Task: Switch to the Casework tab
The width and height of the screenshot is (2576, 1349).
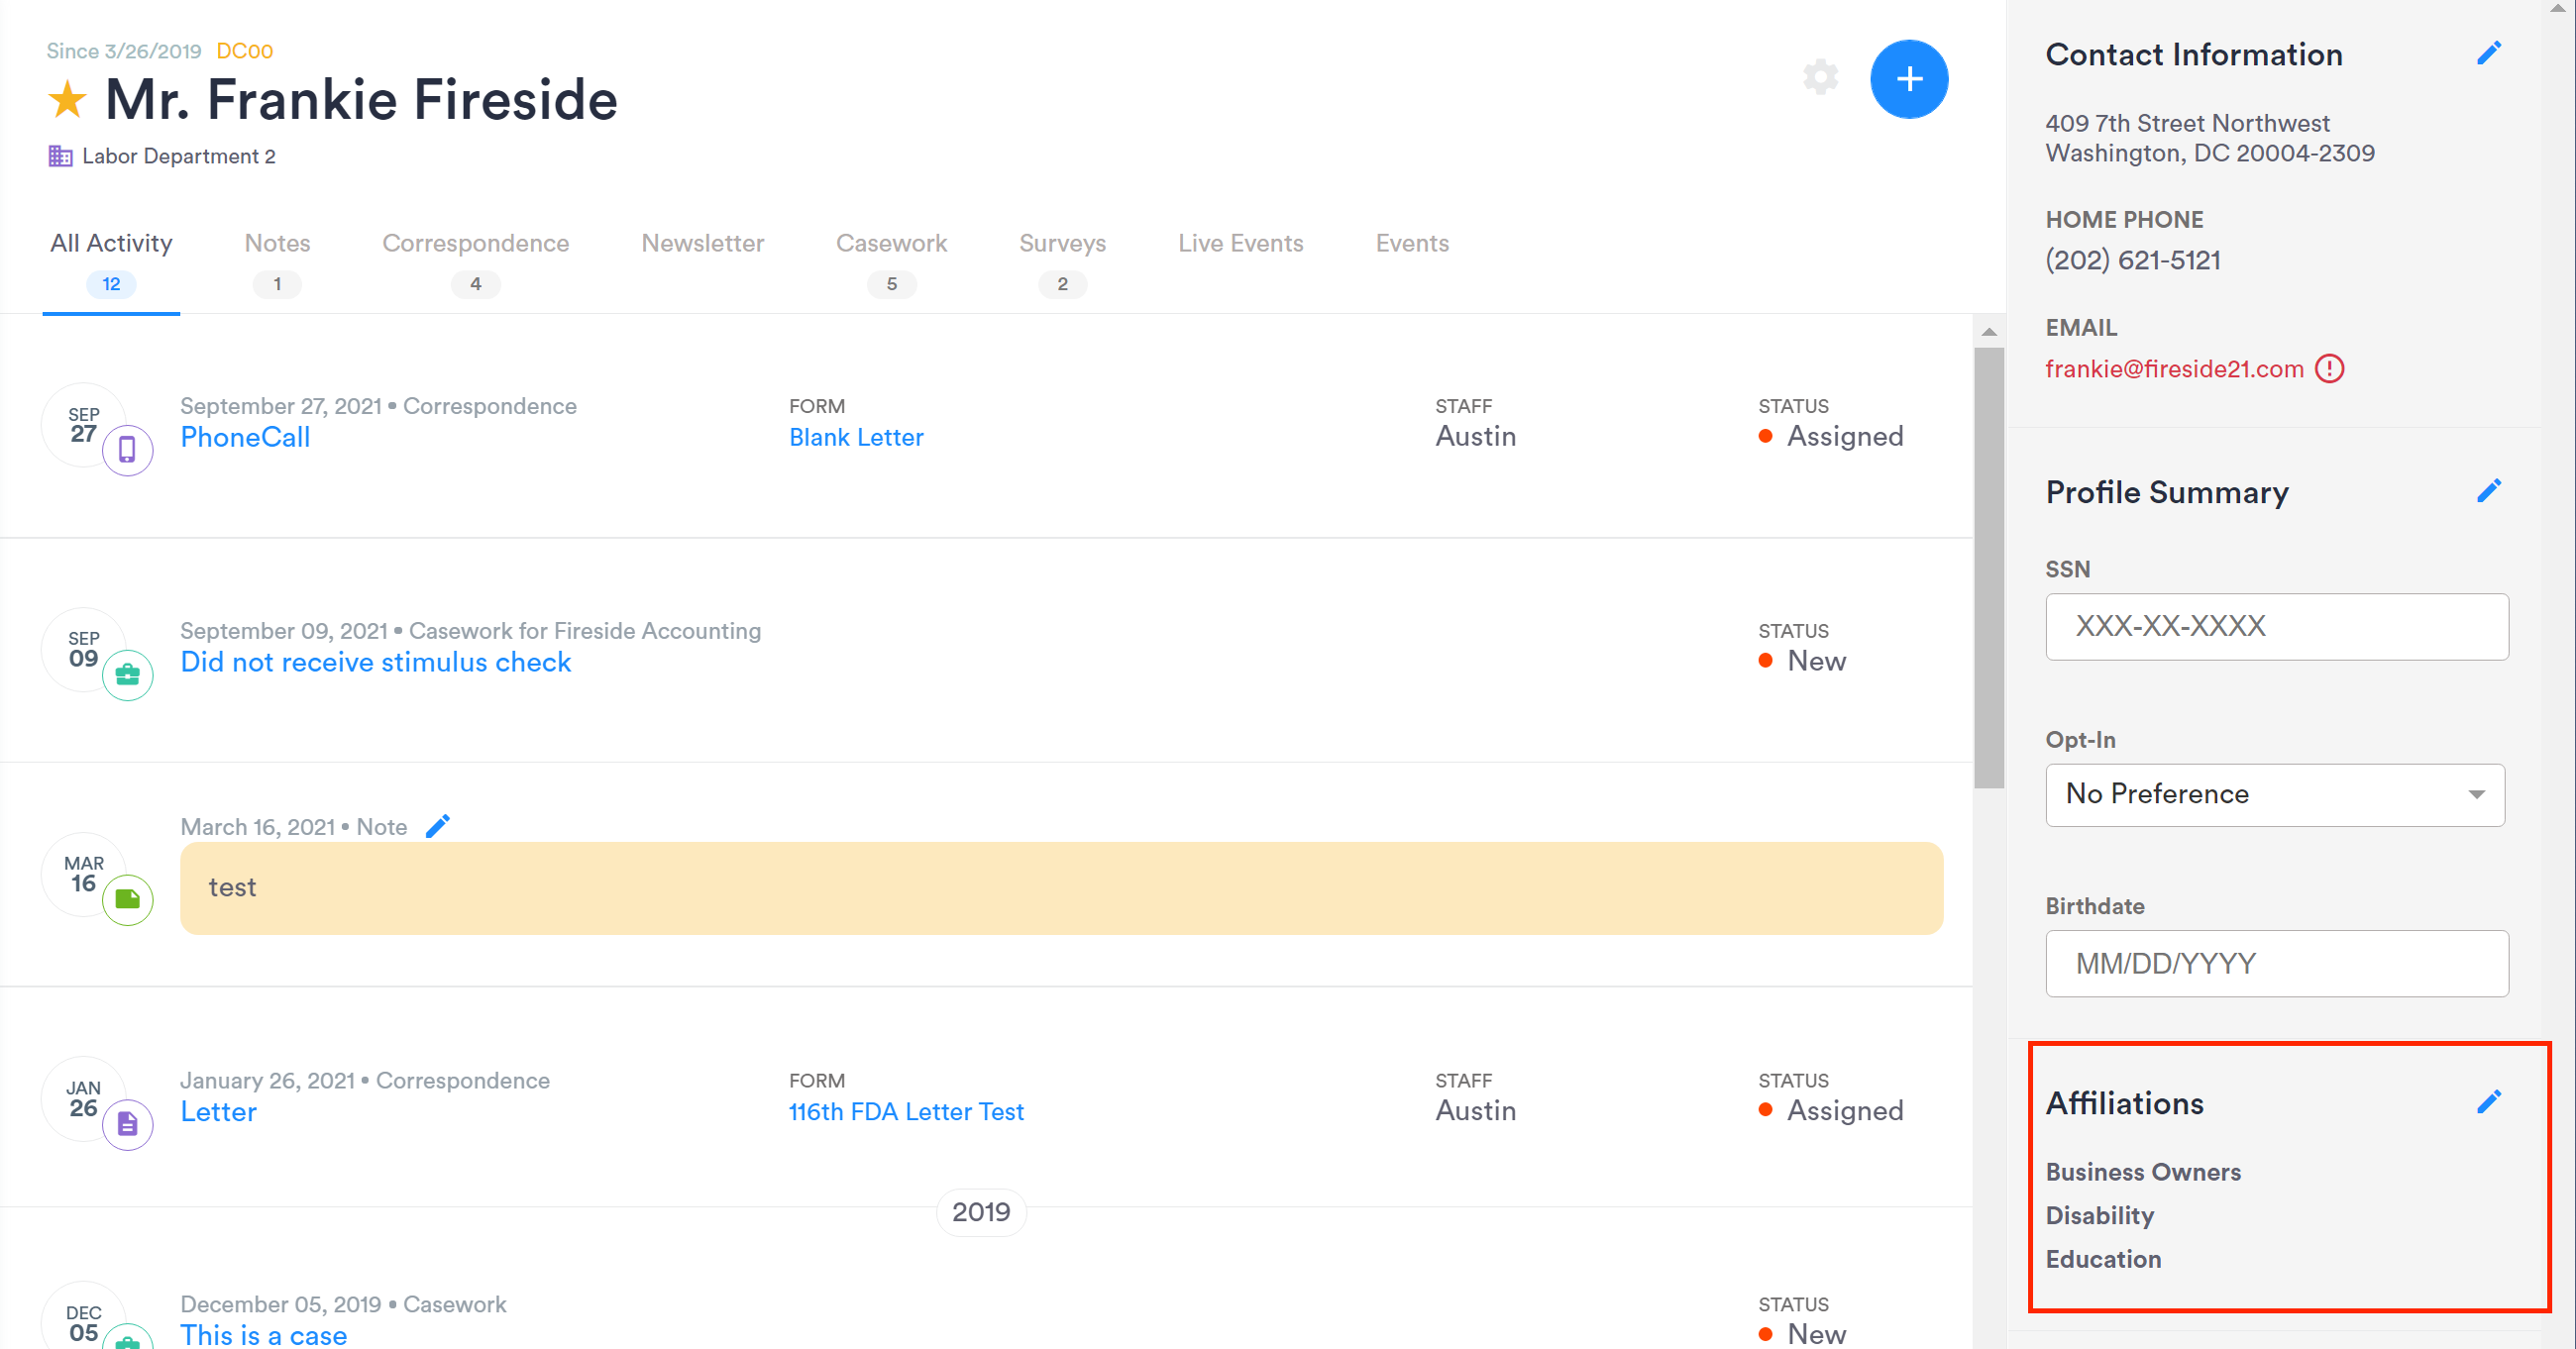Action: tap(891, 243)
